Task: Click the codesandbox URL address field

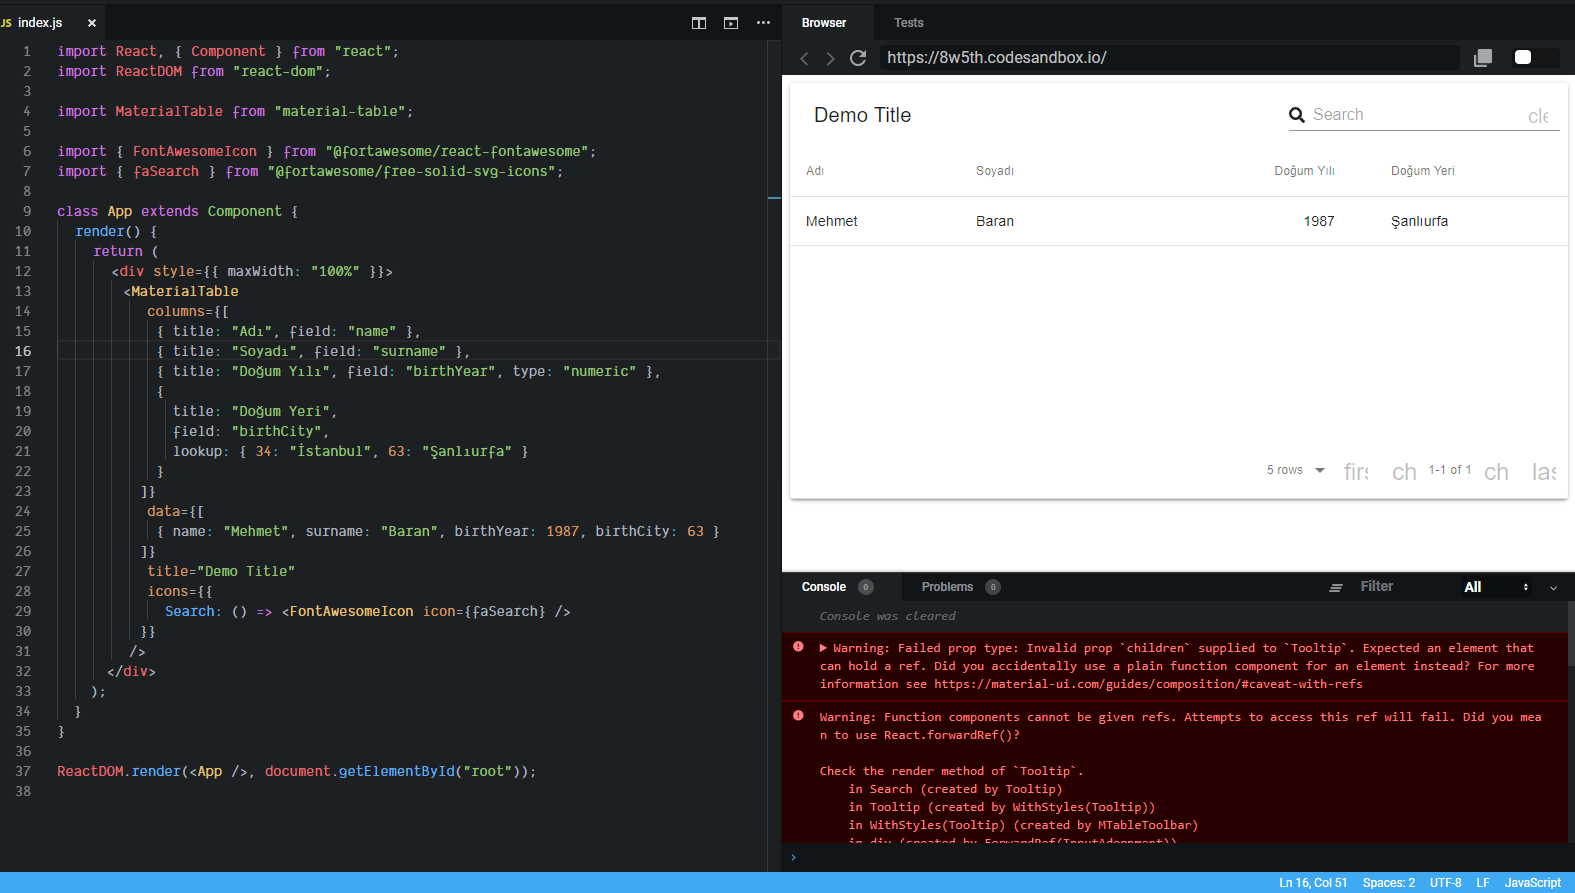Action: click(x=1168, y=58)
